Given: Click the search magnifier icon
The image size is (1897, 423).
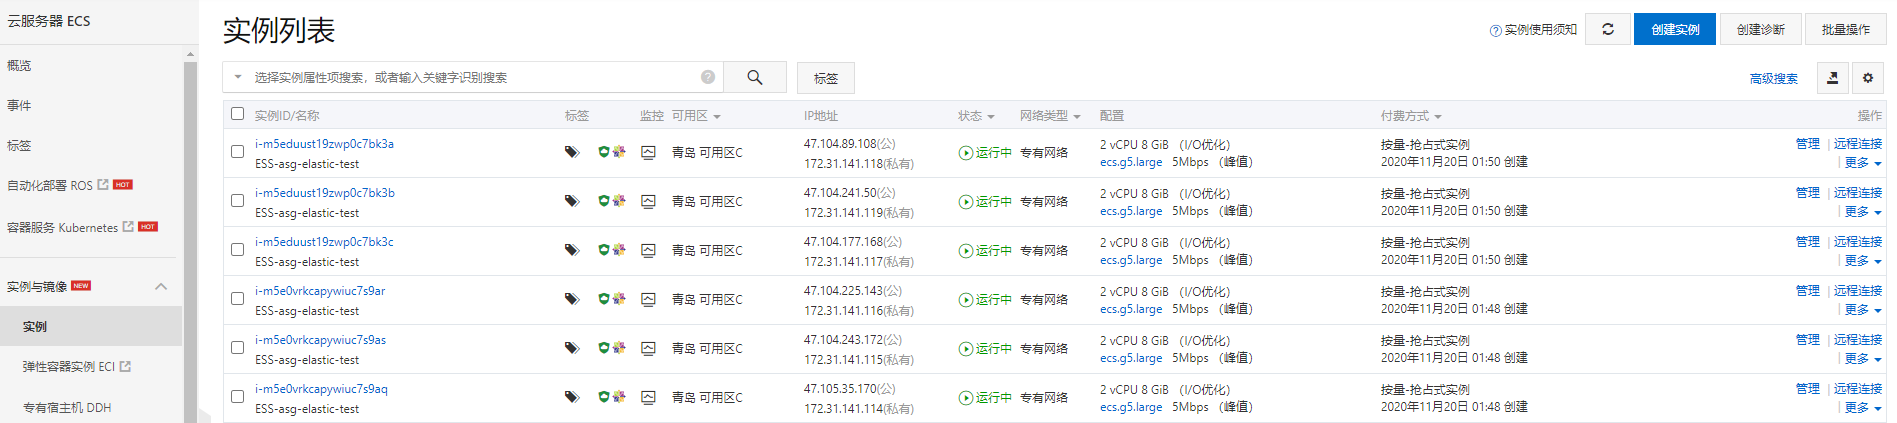Looking at the screenshot, I should pos(754,77).
